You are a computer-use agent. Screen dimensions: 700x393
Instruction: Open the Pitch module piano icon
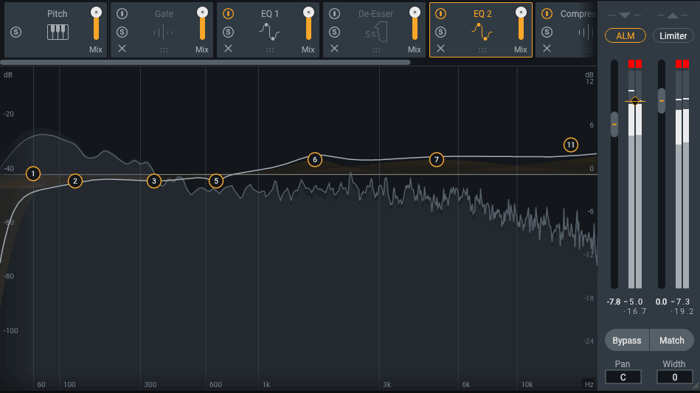[x=58, y=32]
